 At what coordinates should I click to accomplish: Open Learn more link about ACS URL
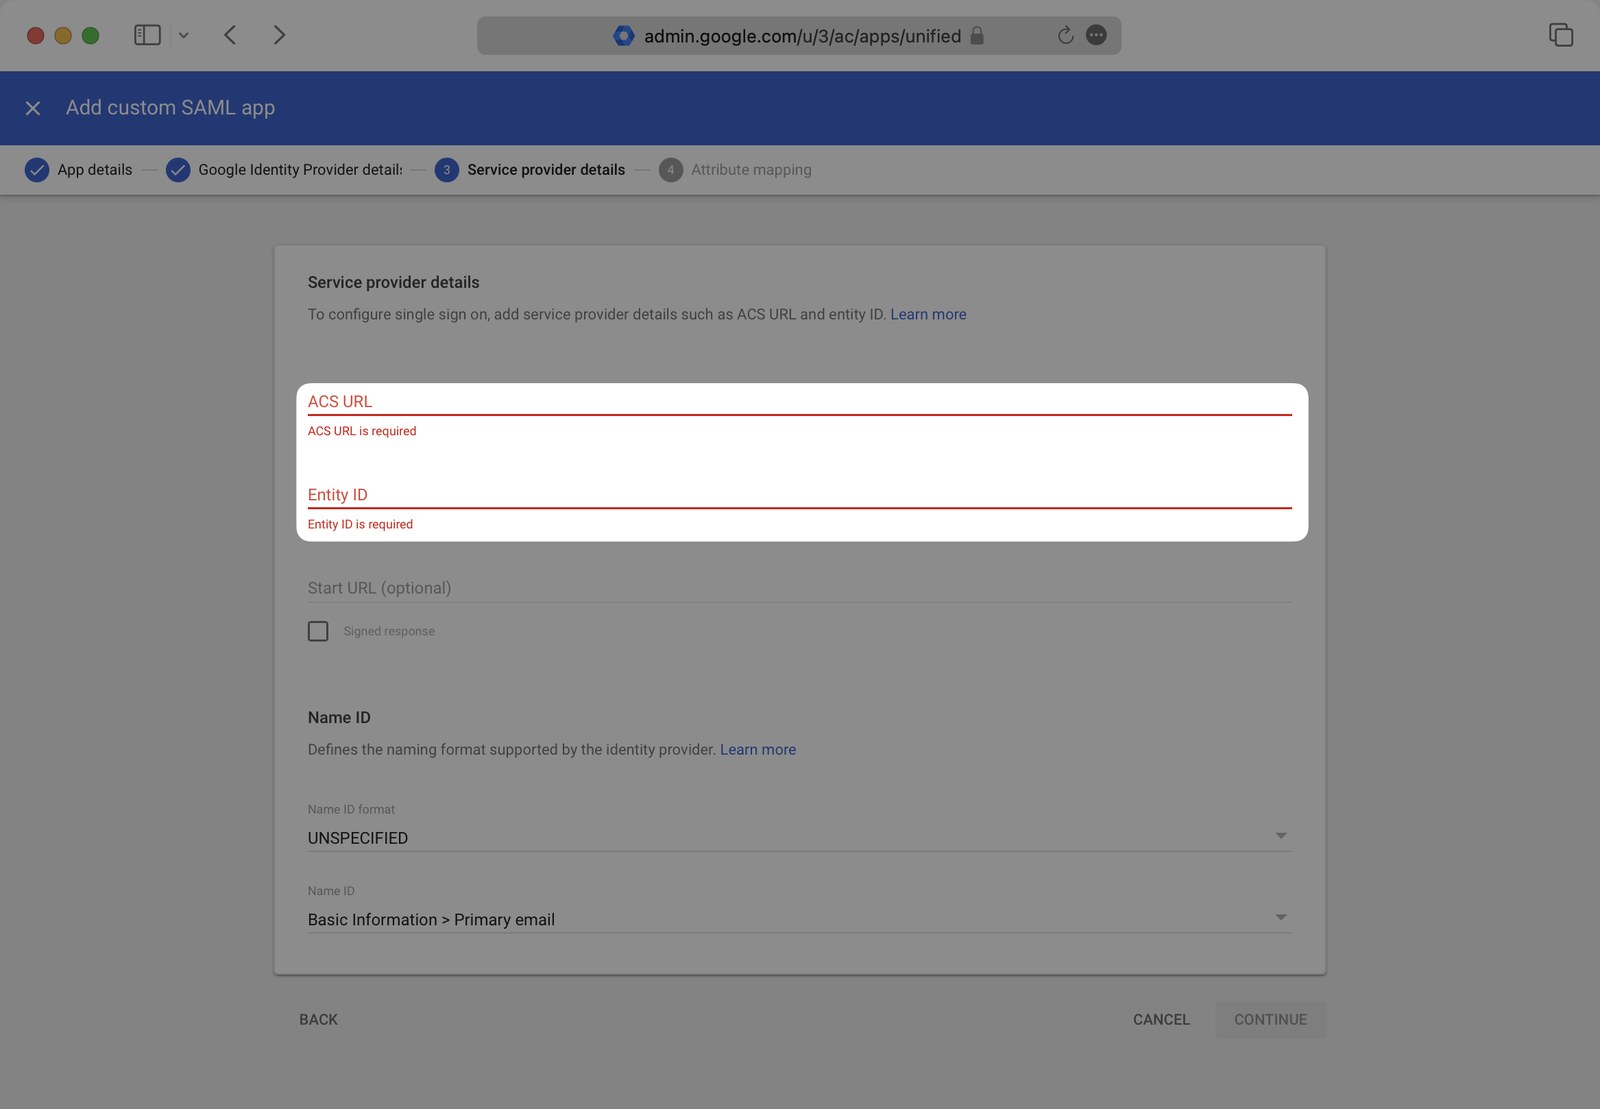tap(928, 314)
